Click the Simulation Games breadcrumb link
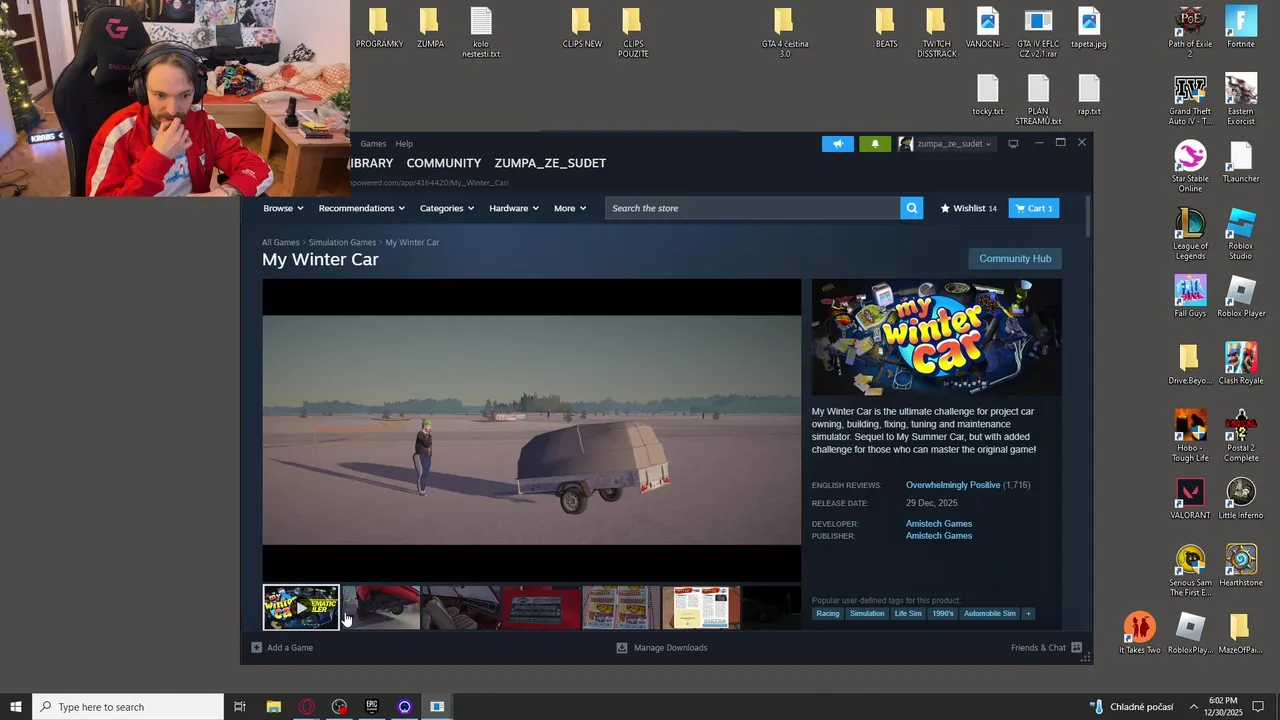1280x720 pixels. click(x=342, y=242)
